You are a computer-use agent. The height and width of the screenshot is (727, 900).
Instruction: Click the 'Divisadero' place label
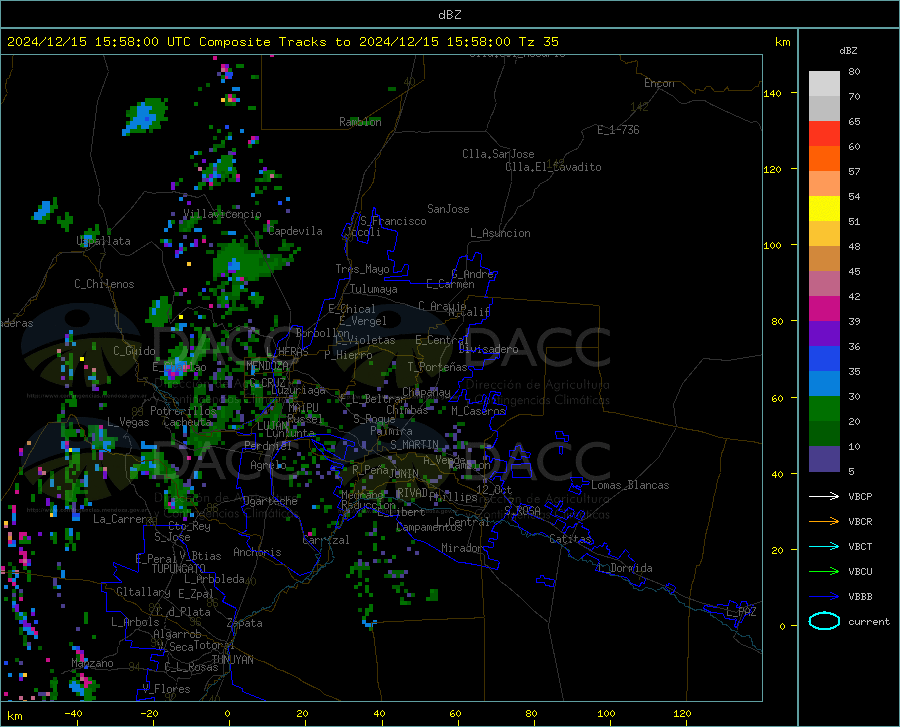(488, 349)
